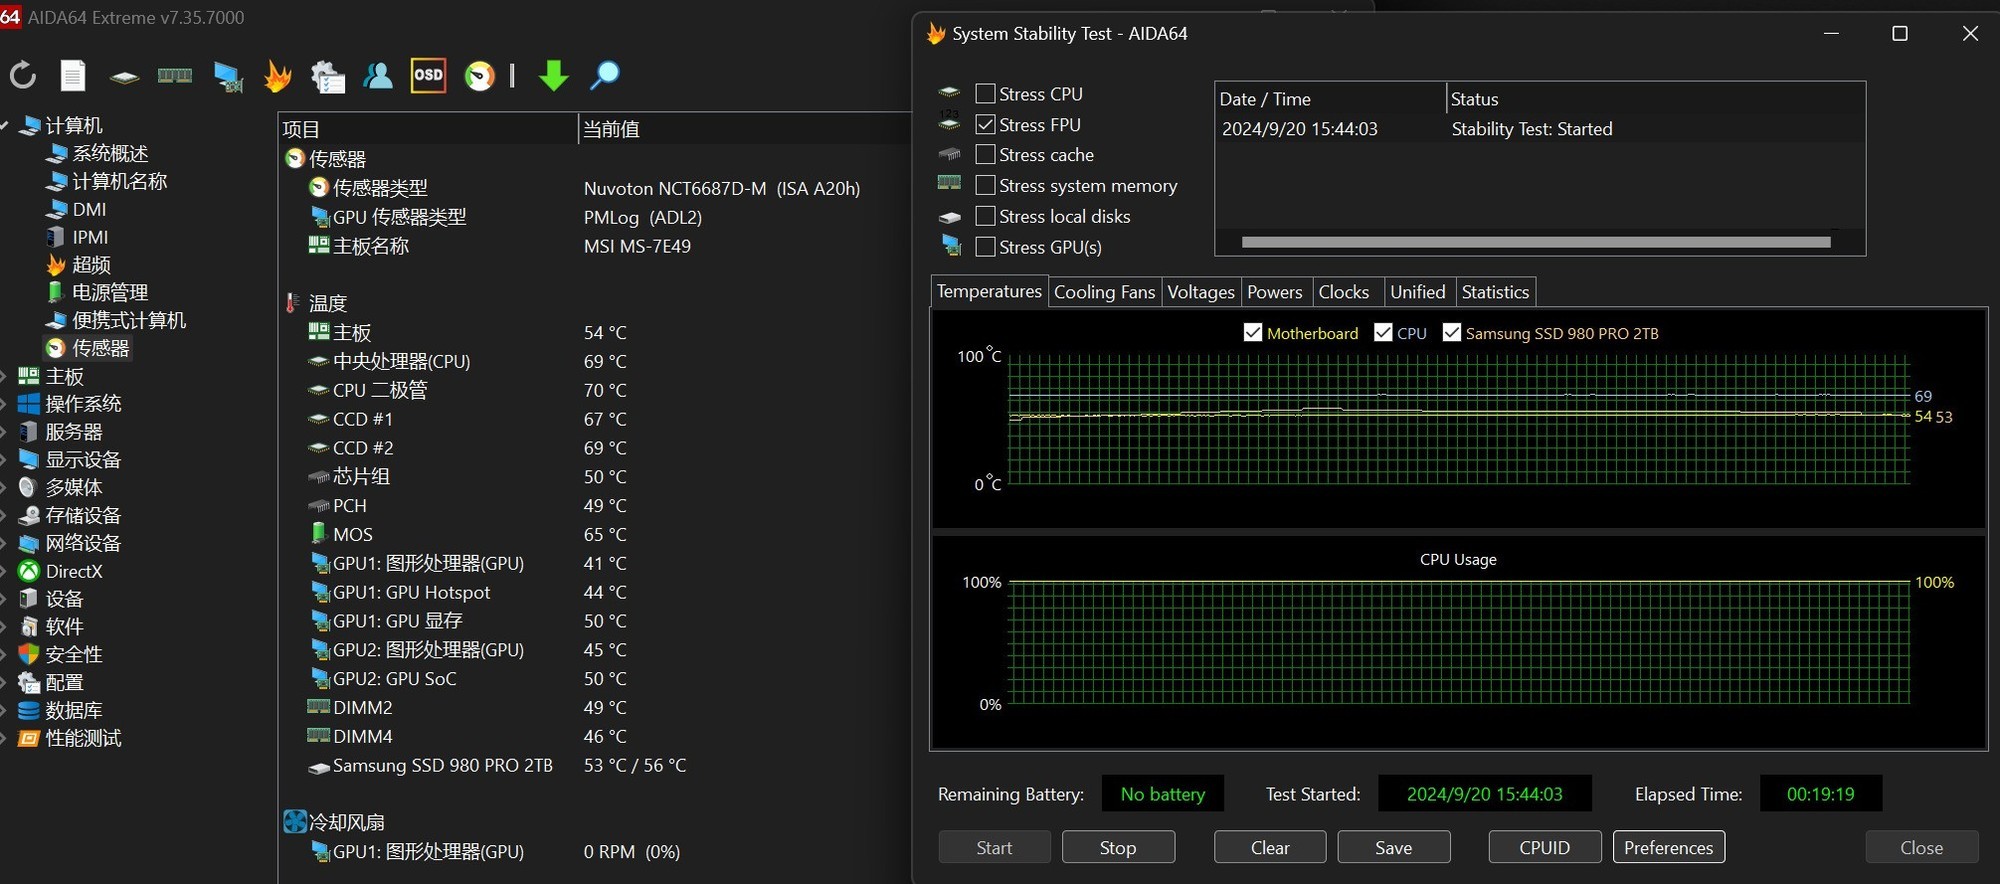This screenshot has height=884, width=2000.
Task: Expand the 网络设备 tree node
Action: pos(4,543)
